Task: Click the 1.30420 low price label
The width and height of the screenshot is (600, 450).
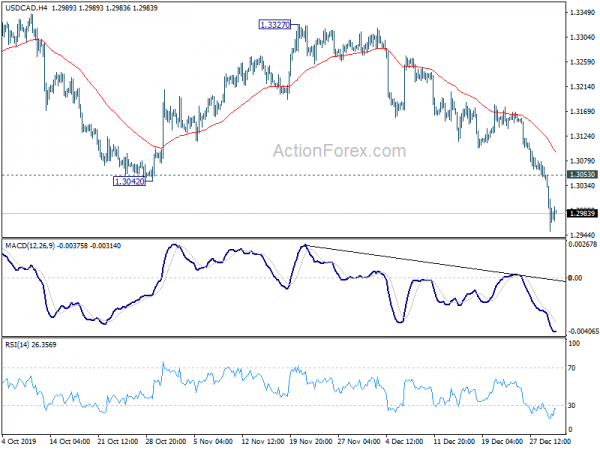Action: 130,181
